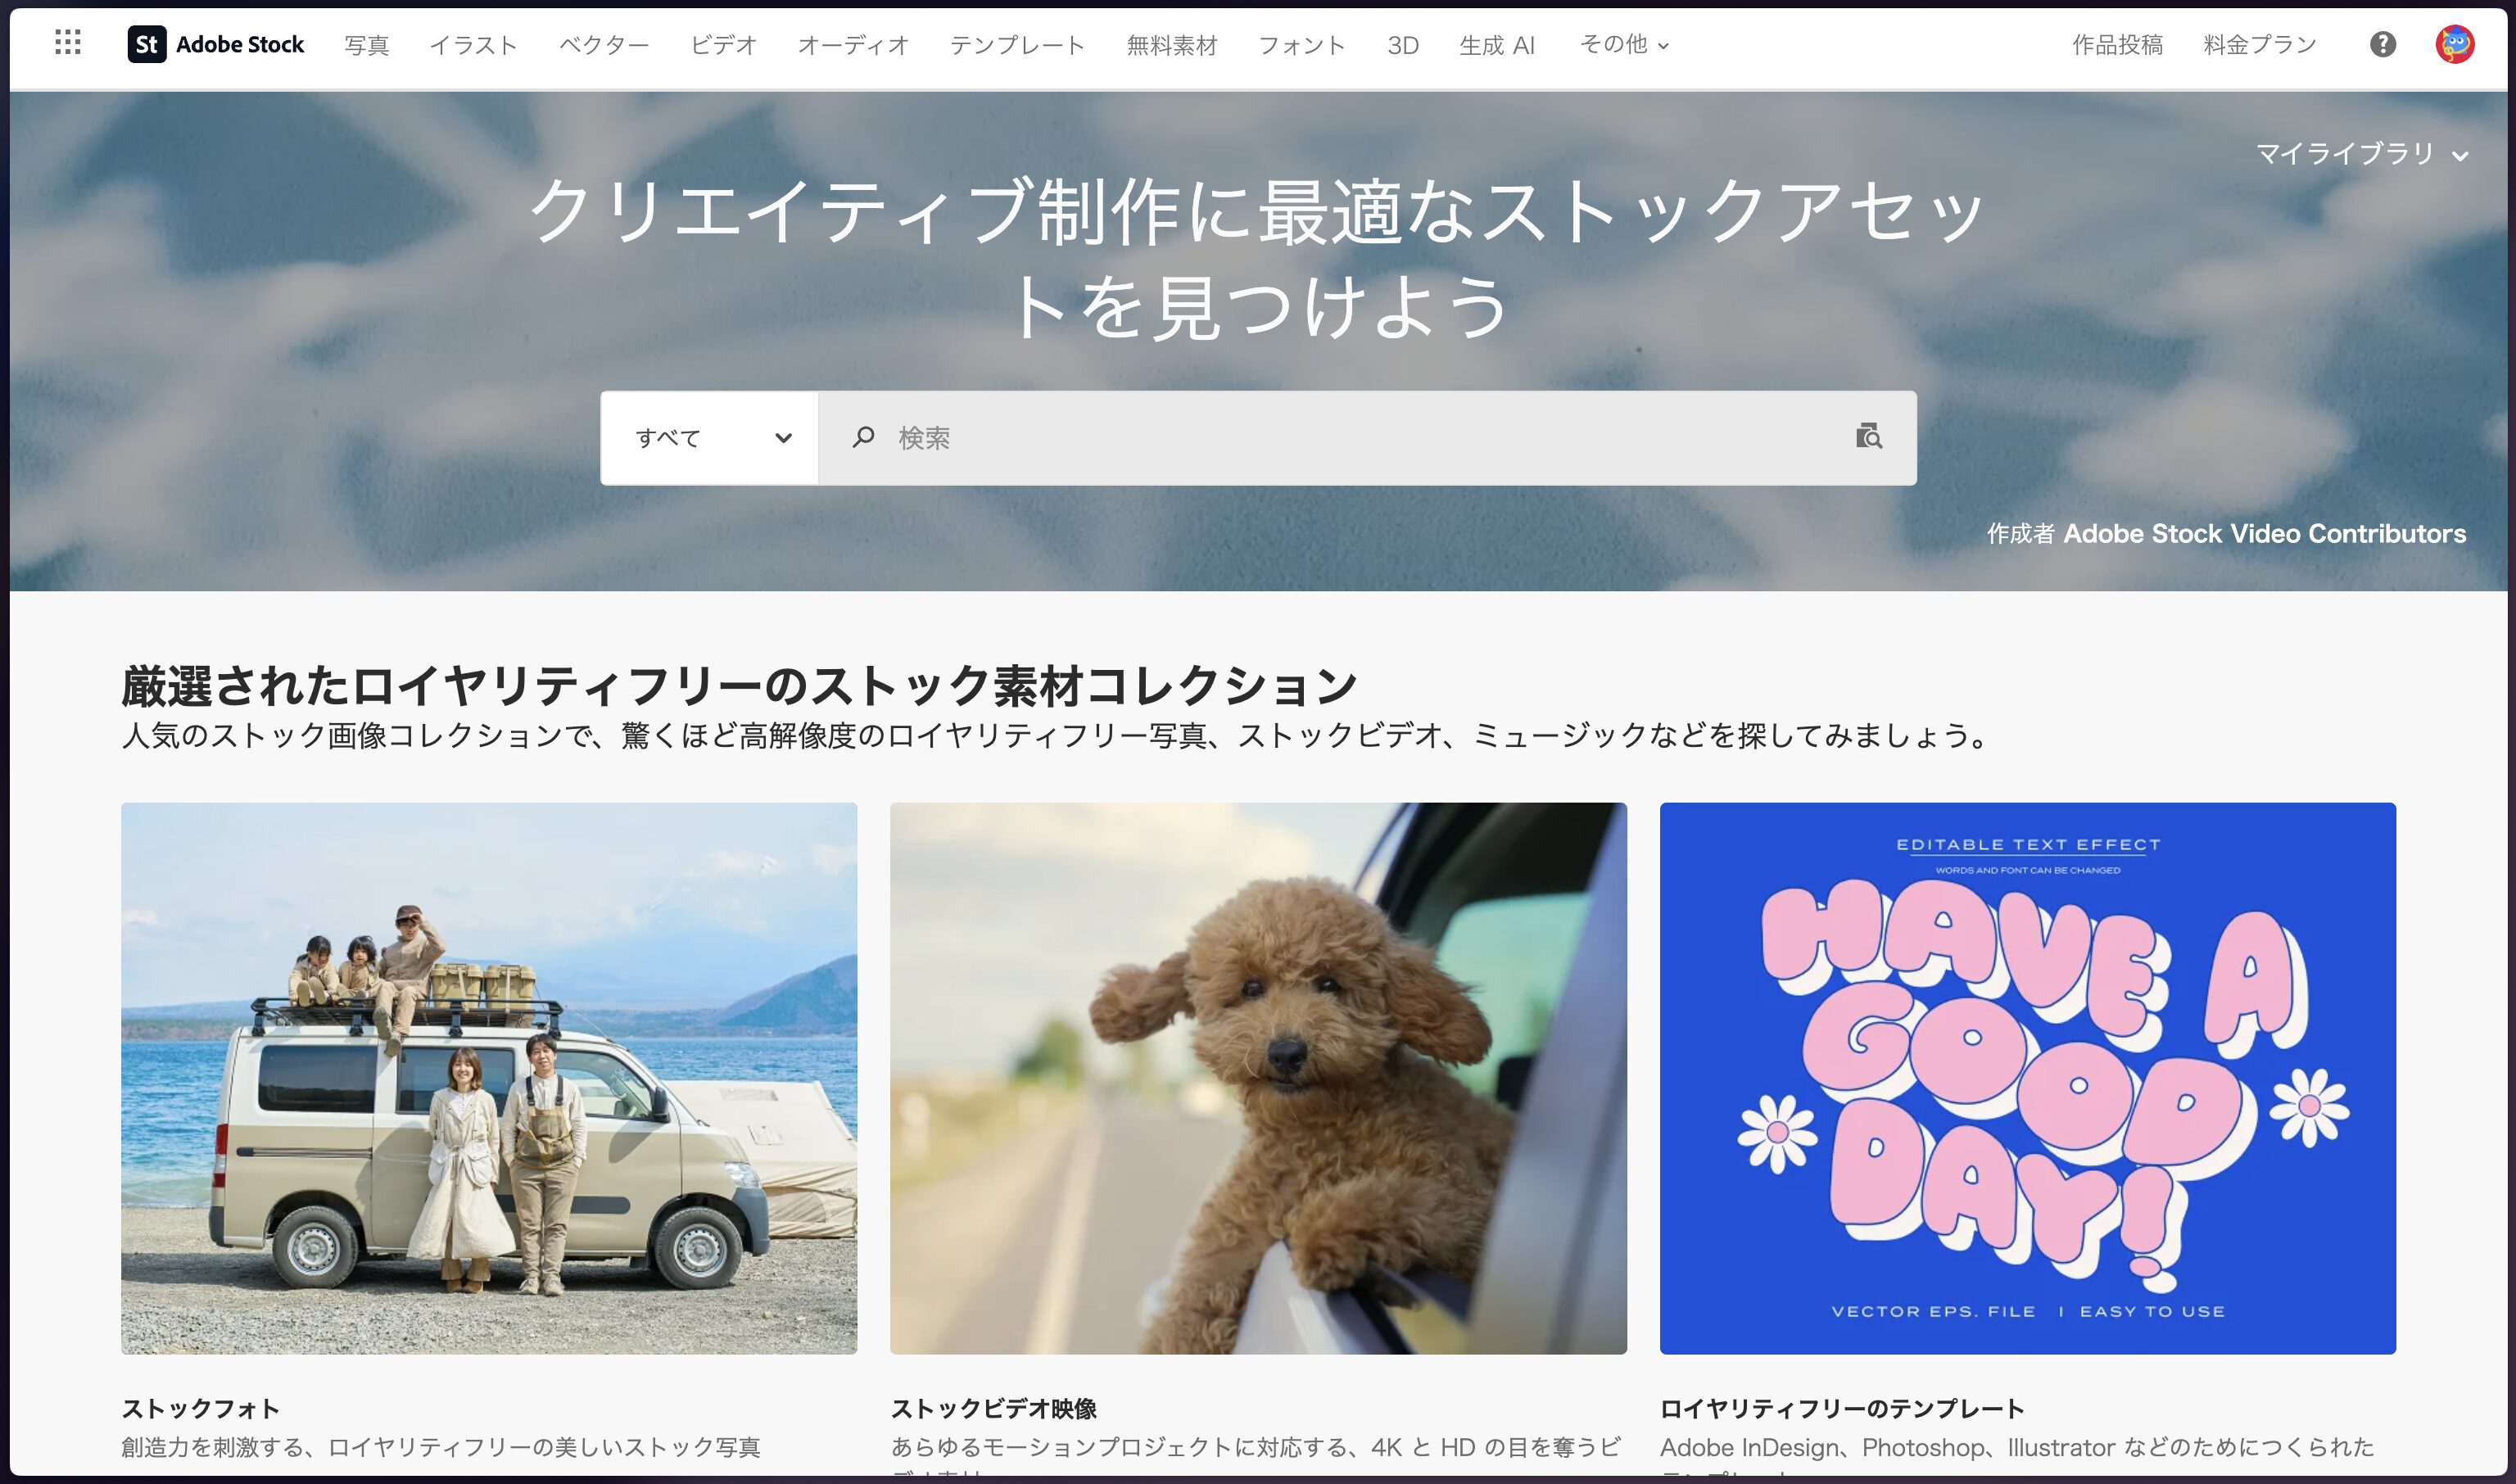Expand the その他 navigation menu
Viewport: 2516px width, 1484px height.
(1621, 44)
